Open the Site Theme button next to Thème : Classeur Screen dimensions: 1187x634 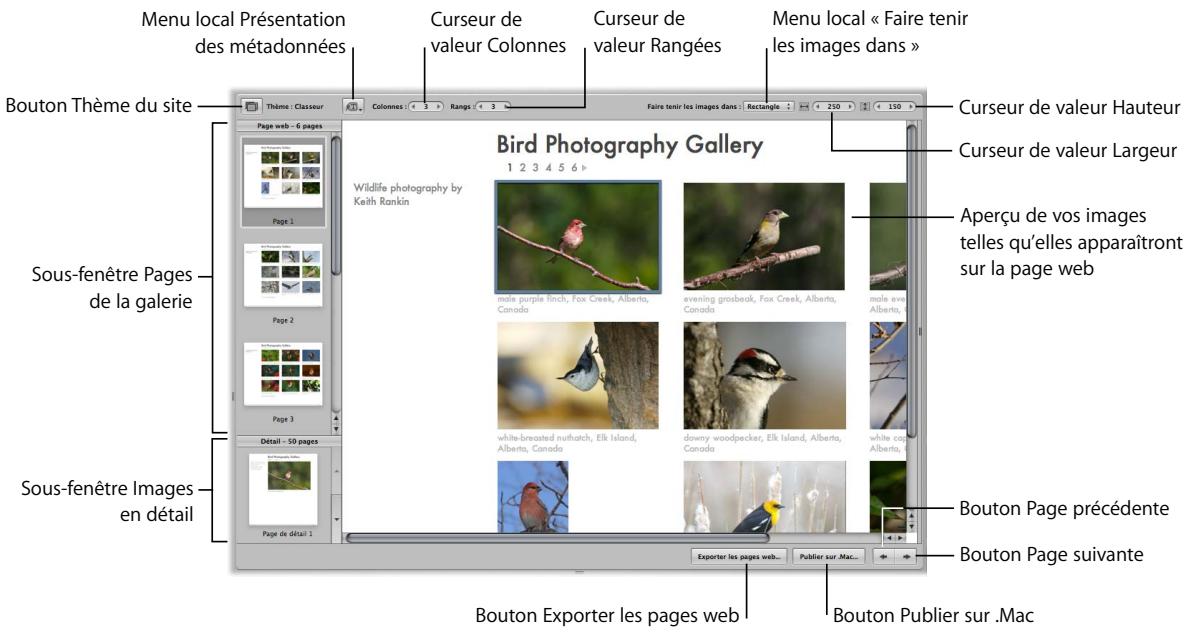252,107
